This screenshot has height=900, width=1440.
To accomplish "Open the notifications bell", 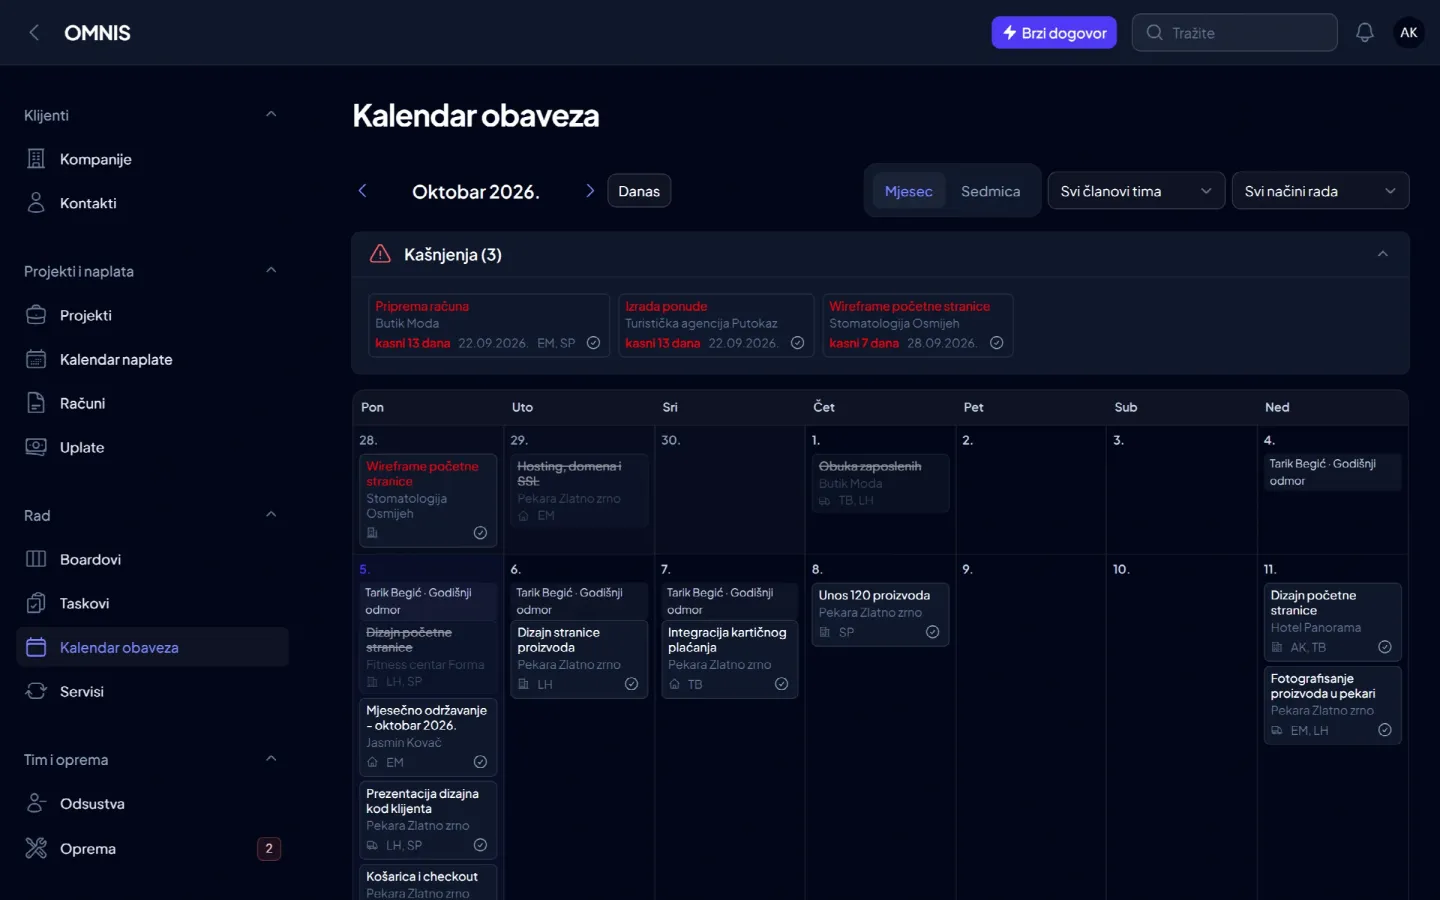I will click(1365, 33).
